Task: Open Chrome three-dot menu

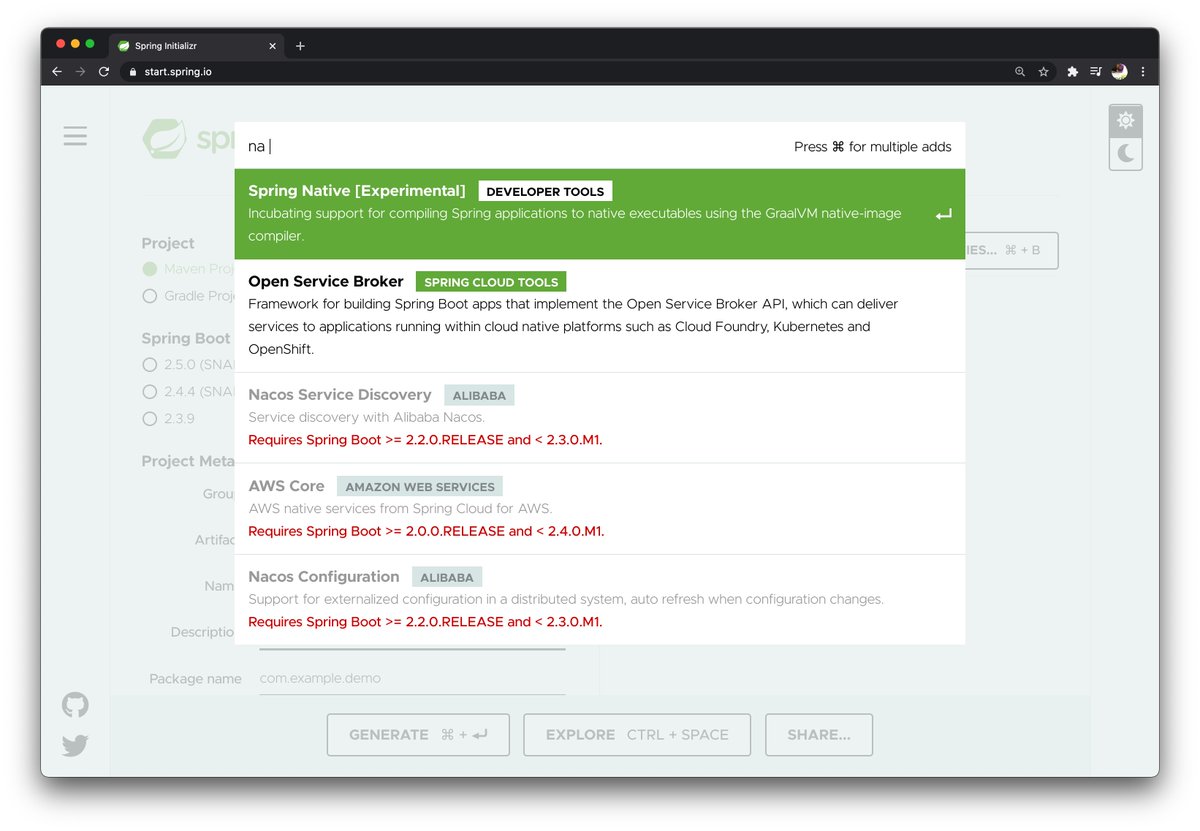Action: pyautogui.click(x=1142, y=72)
